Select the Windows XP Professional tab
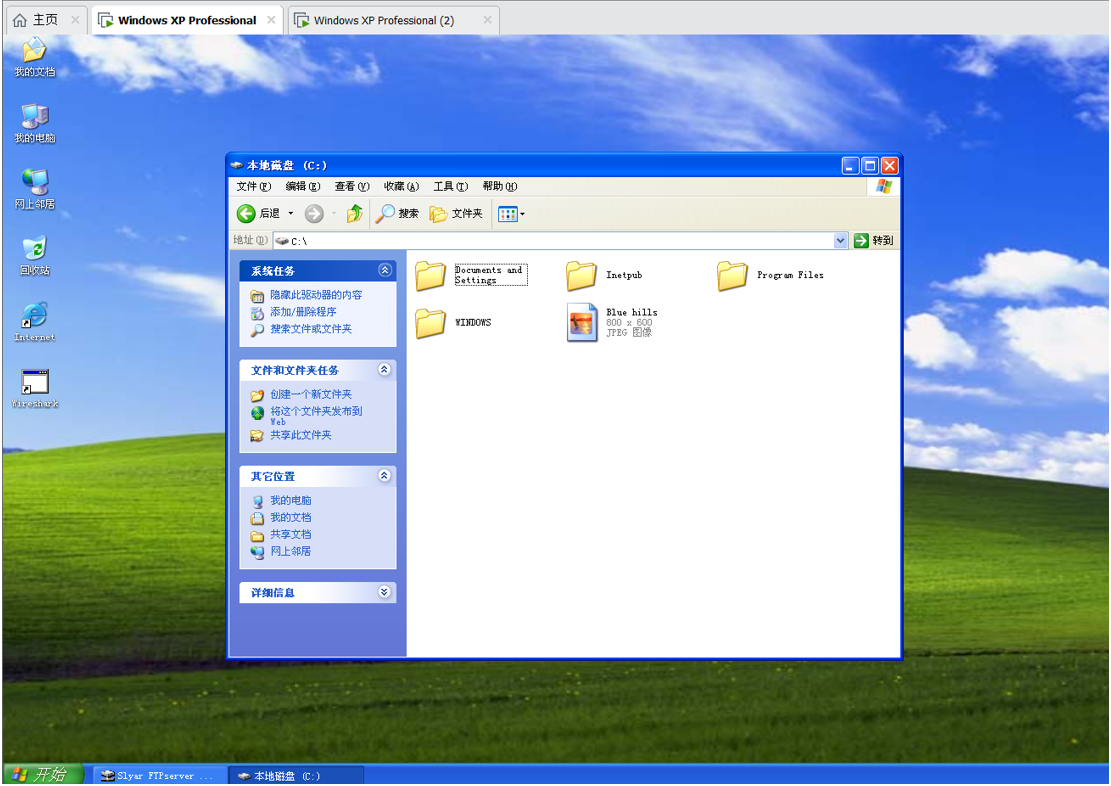This screenshot has width=1111, height=786. pos(187,21)
